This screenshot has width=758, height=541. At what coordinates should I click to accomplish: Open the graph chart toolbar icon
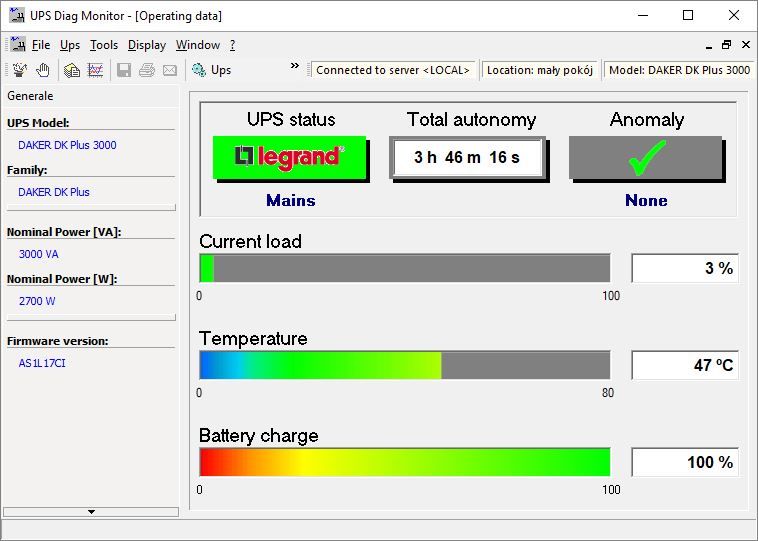[x=95, y=70]
